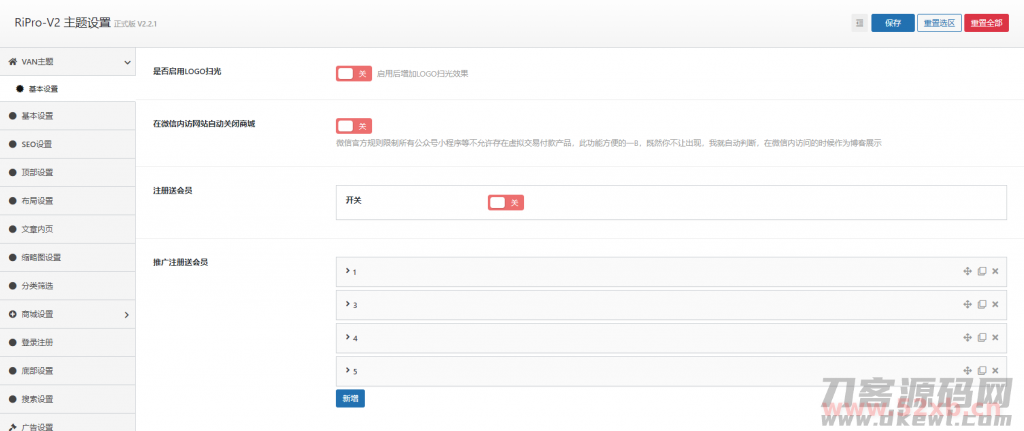Click the clone icon on row 5
The image size is (1024, 431).
tap(981, 371)
